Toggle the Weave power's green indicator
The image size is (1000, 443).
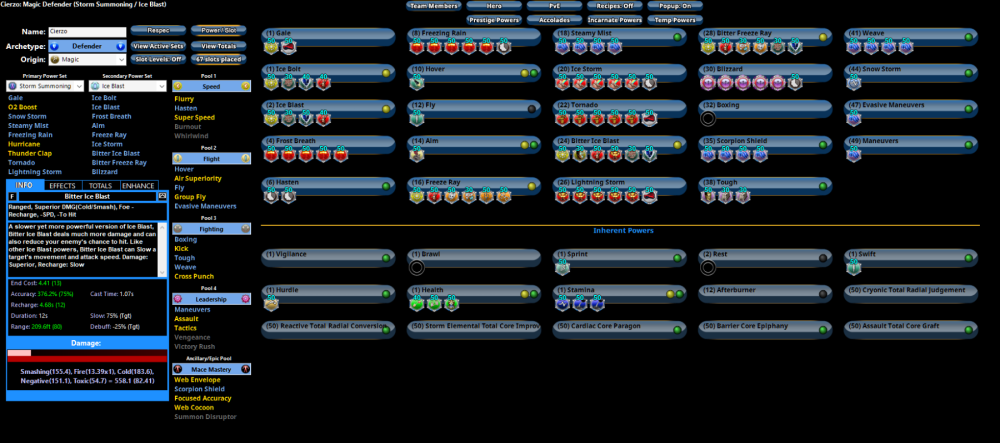(968, 36)
